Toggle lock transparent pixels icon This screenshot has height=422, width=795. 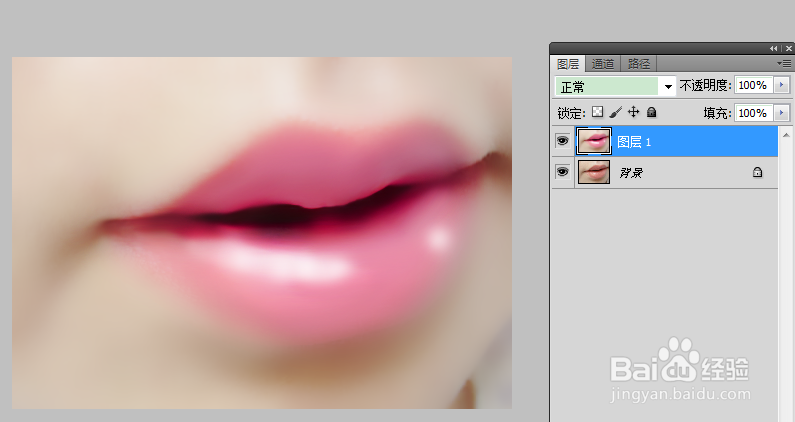(x=598, y=112)
